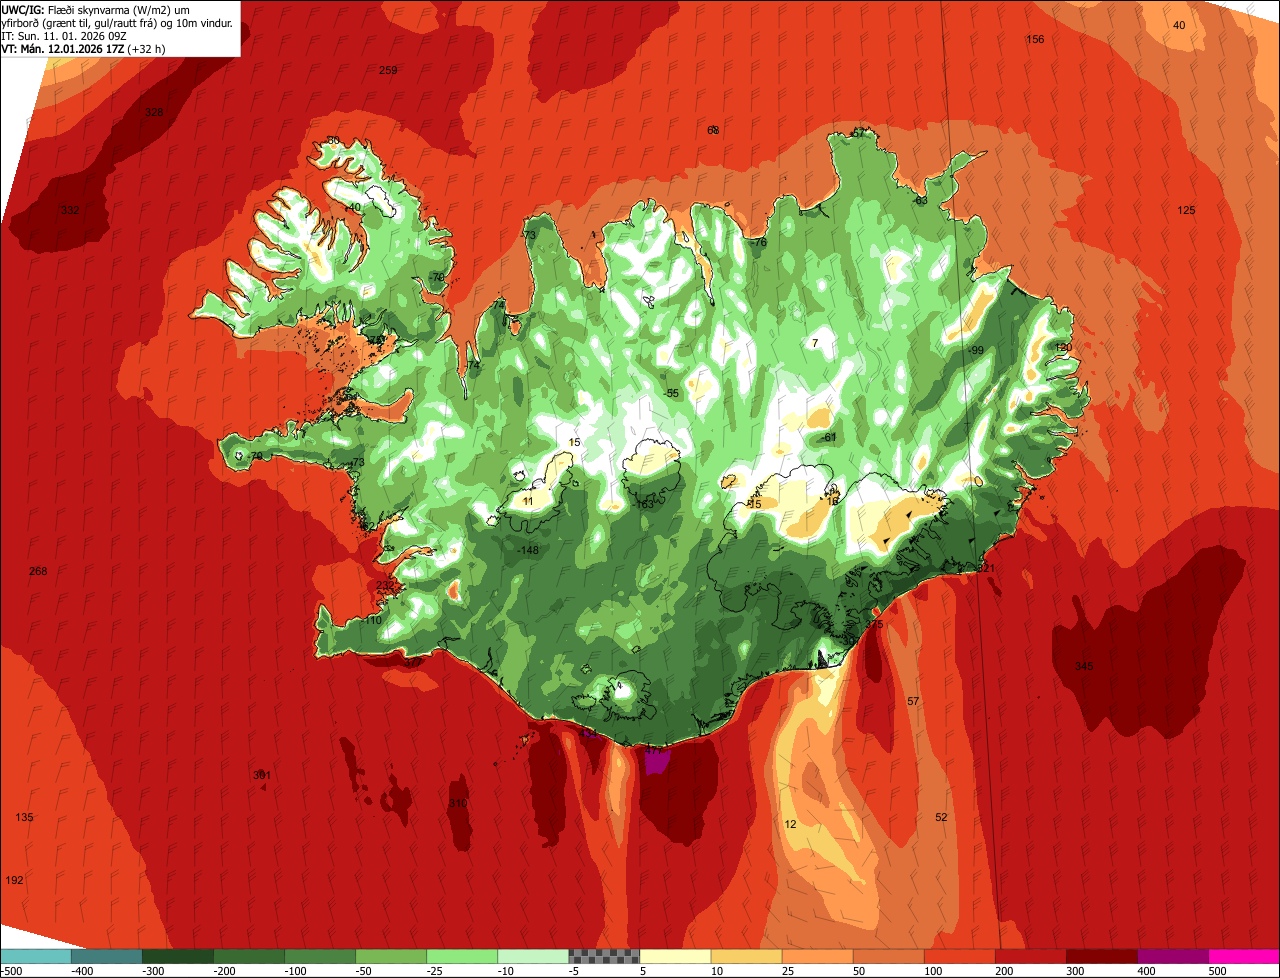Click the '-61' value on the map
The width and height of the screenshot is (1280, 978).
tap(828, 438)
